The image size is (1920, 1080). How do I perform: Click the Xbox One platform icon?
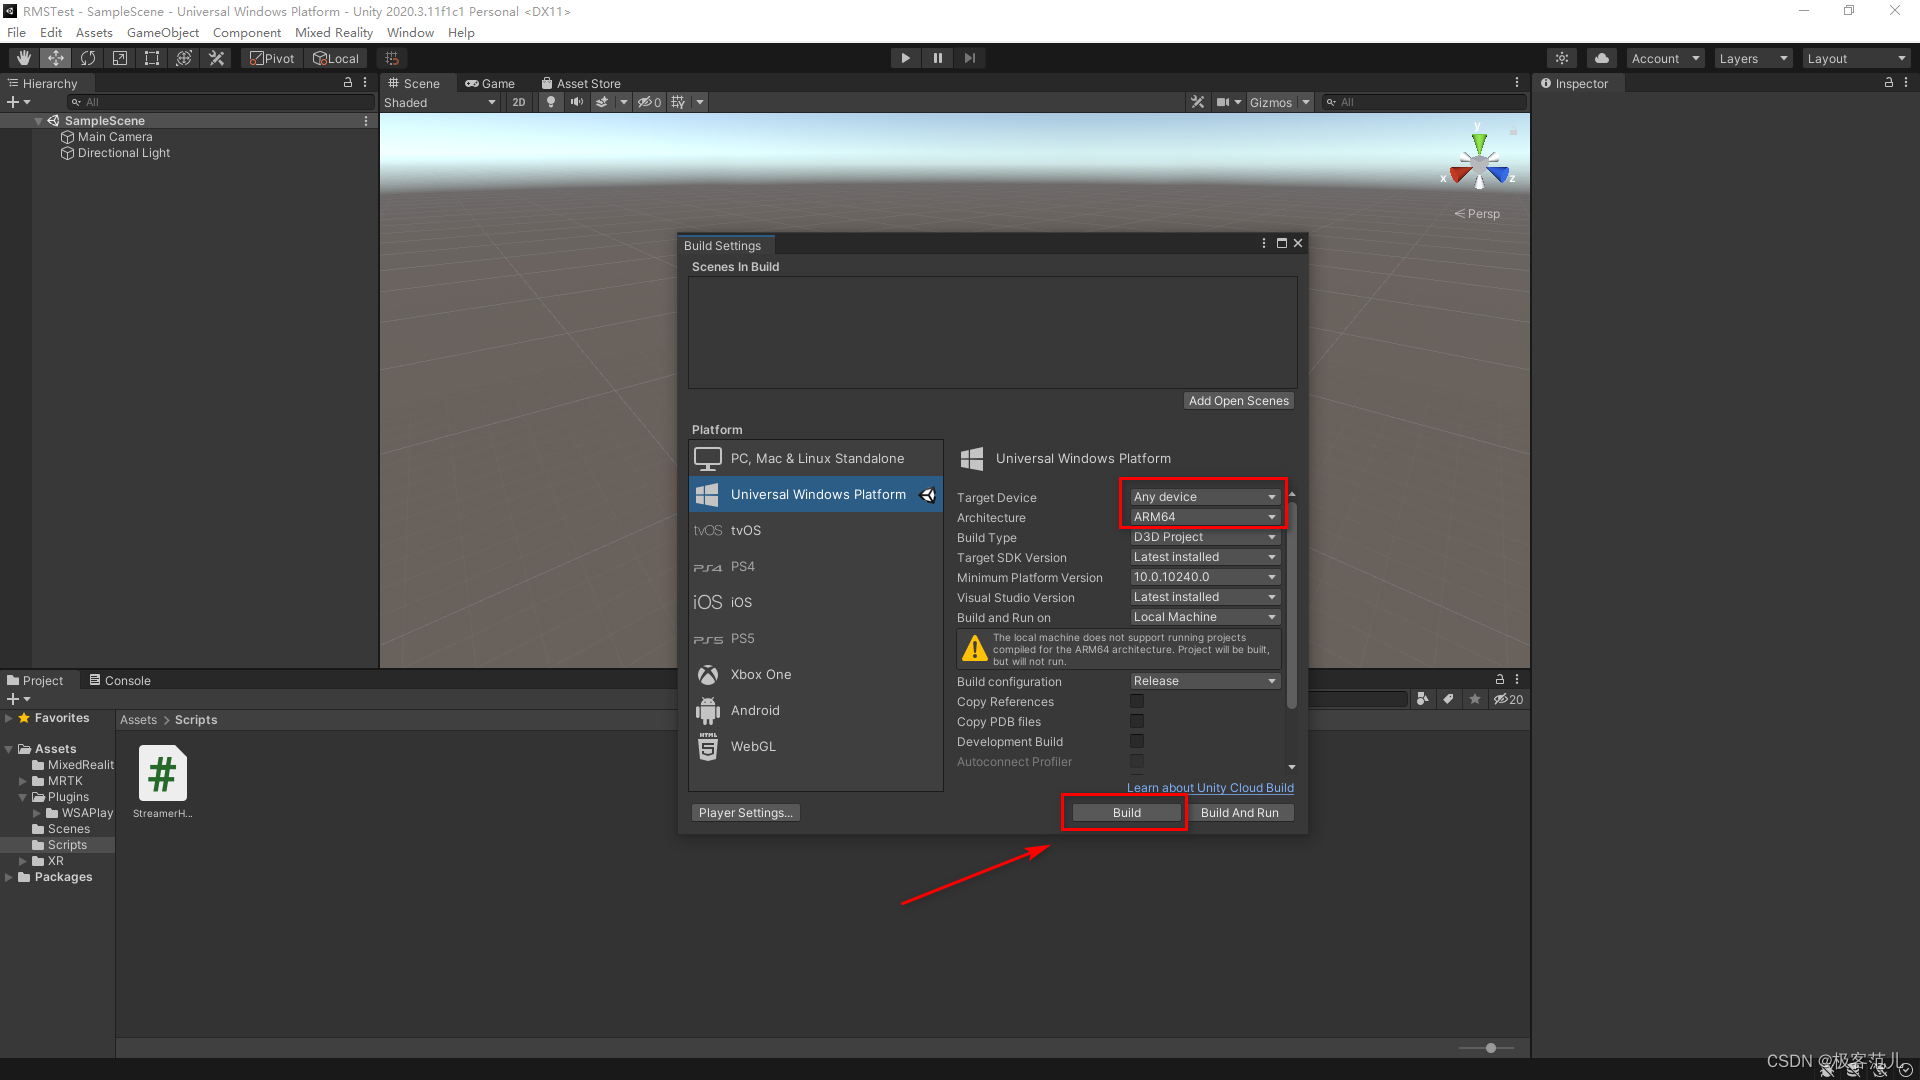click(x=709, y=674)
